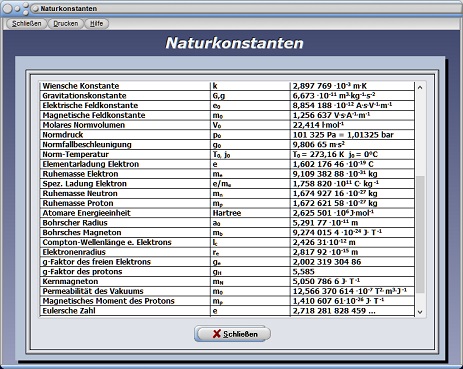Screen dimensions: 463x369
Task: Select the Wiensche Konstante row label
Action: coord(81,86)
